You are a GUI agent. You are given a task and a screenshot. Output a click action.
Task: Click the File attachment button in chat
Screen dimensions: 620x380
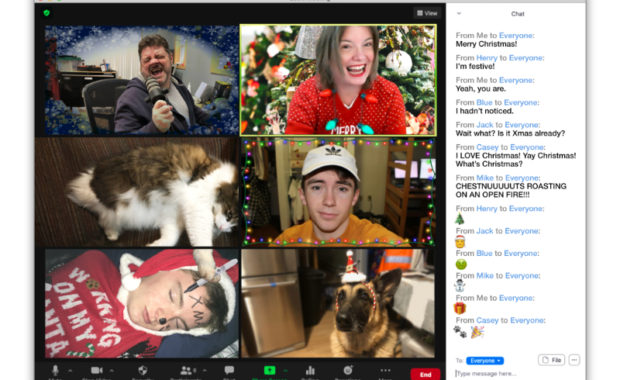pyautogui.click(x=552, y=360)
